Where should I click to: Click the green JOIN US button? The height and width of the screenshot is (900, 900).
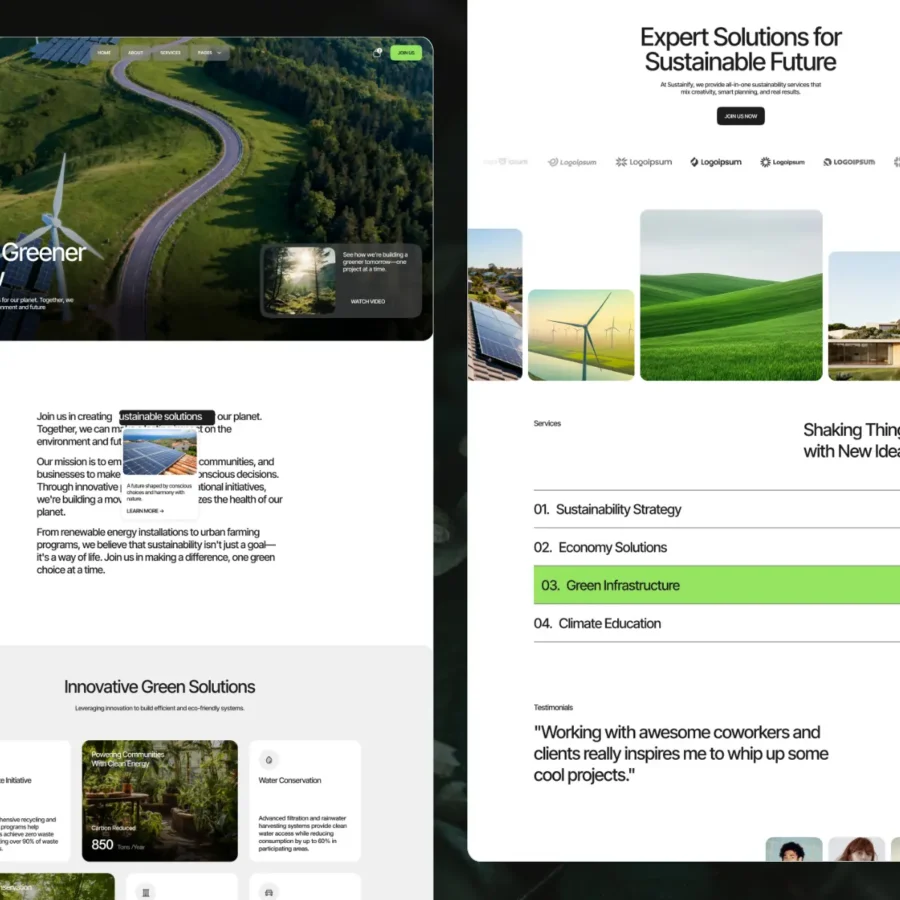406,53
